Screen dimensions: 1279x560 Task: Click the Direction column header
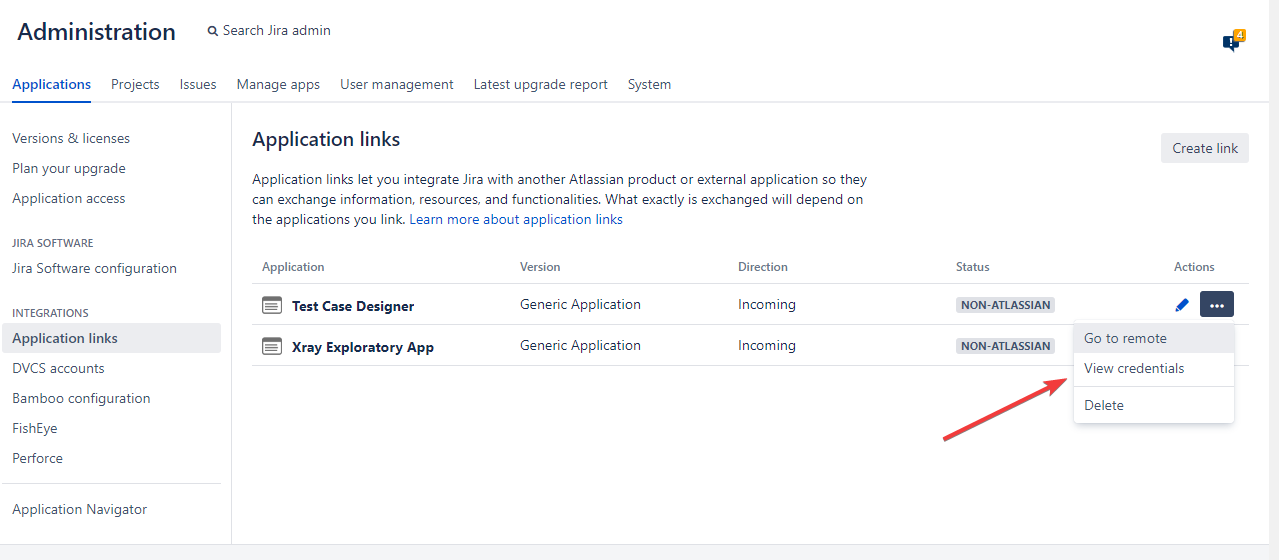(763, 267)
